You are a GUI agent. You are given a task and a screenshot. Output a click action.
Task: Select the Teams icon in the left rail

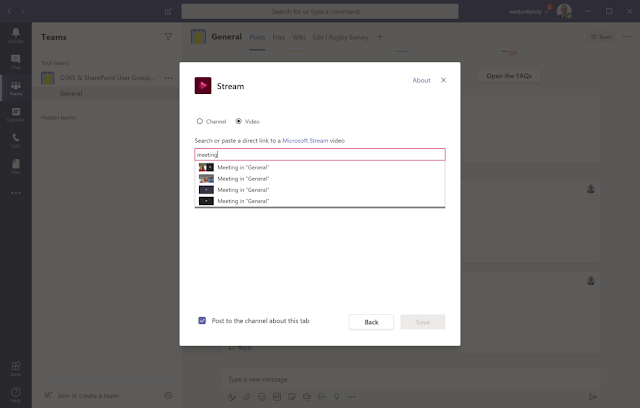(x=16, y=88)
